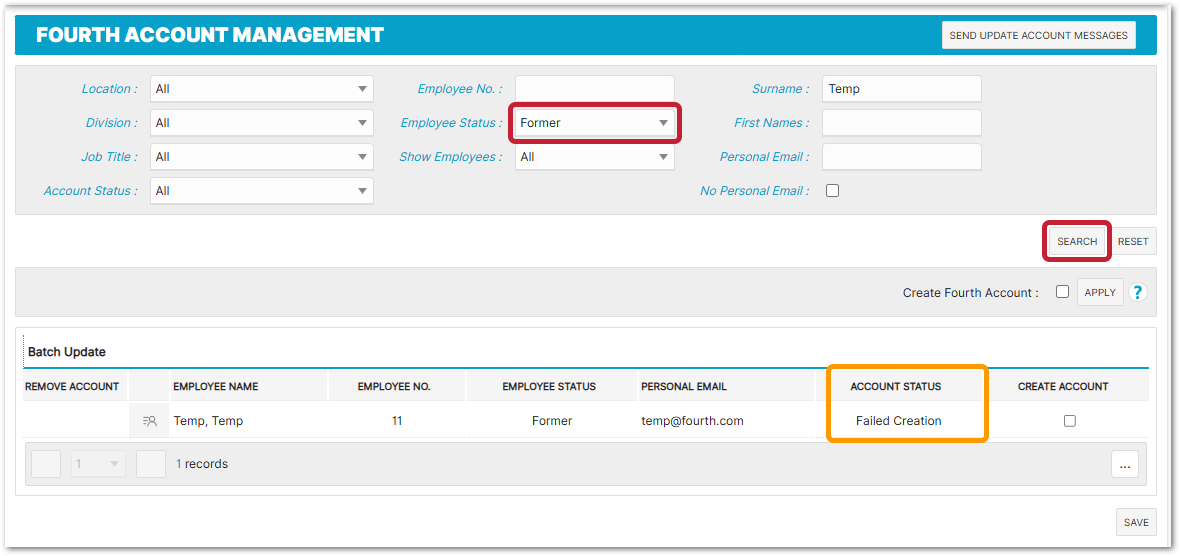
Task: Expand the Account Status filter dropdown
Action: (x=261, y=191)
